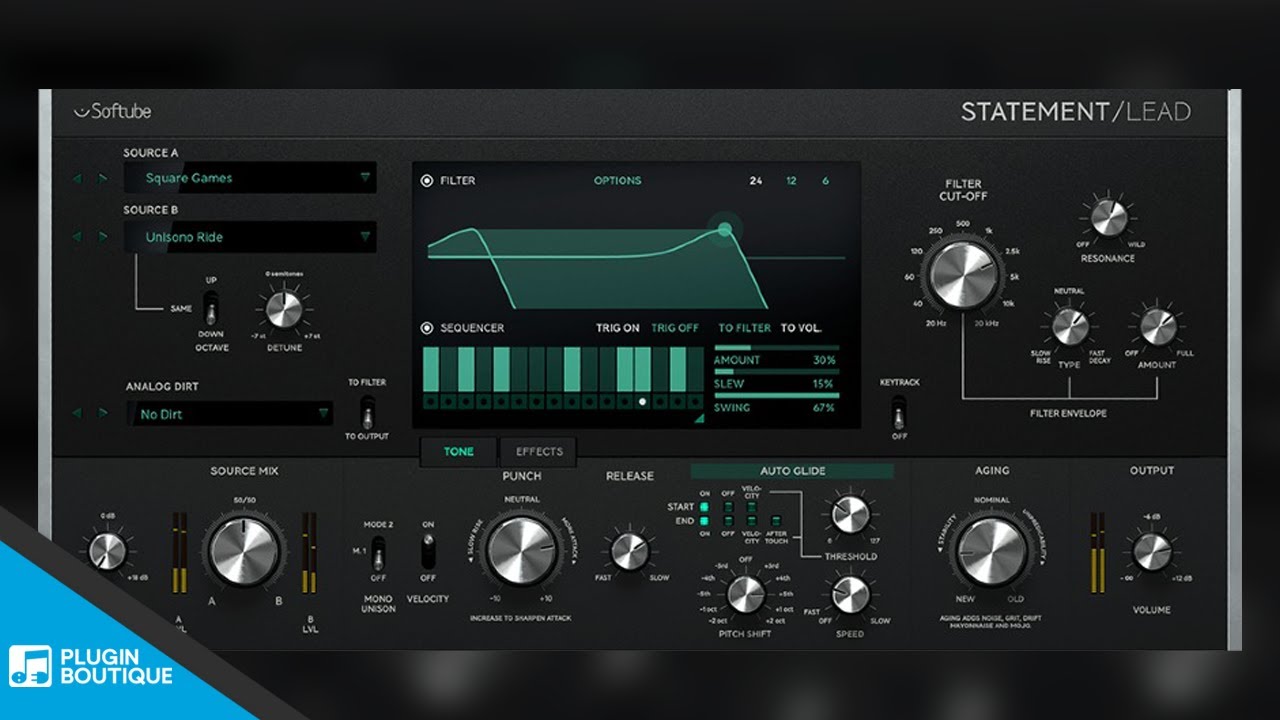Switch to the Tone tab
Viewport: 1280px width, 720px height.
(x=459, y=452)
